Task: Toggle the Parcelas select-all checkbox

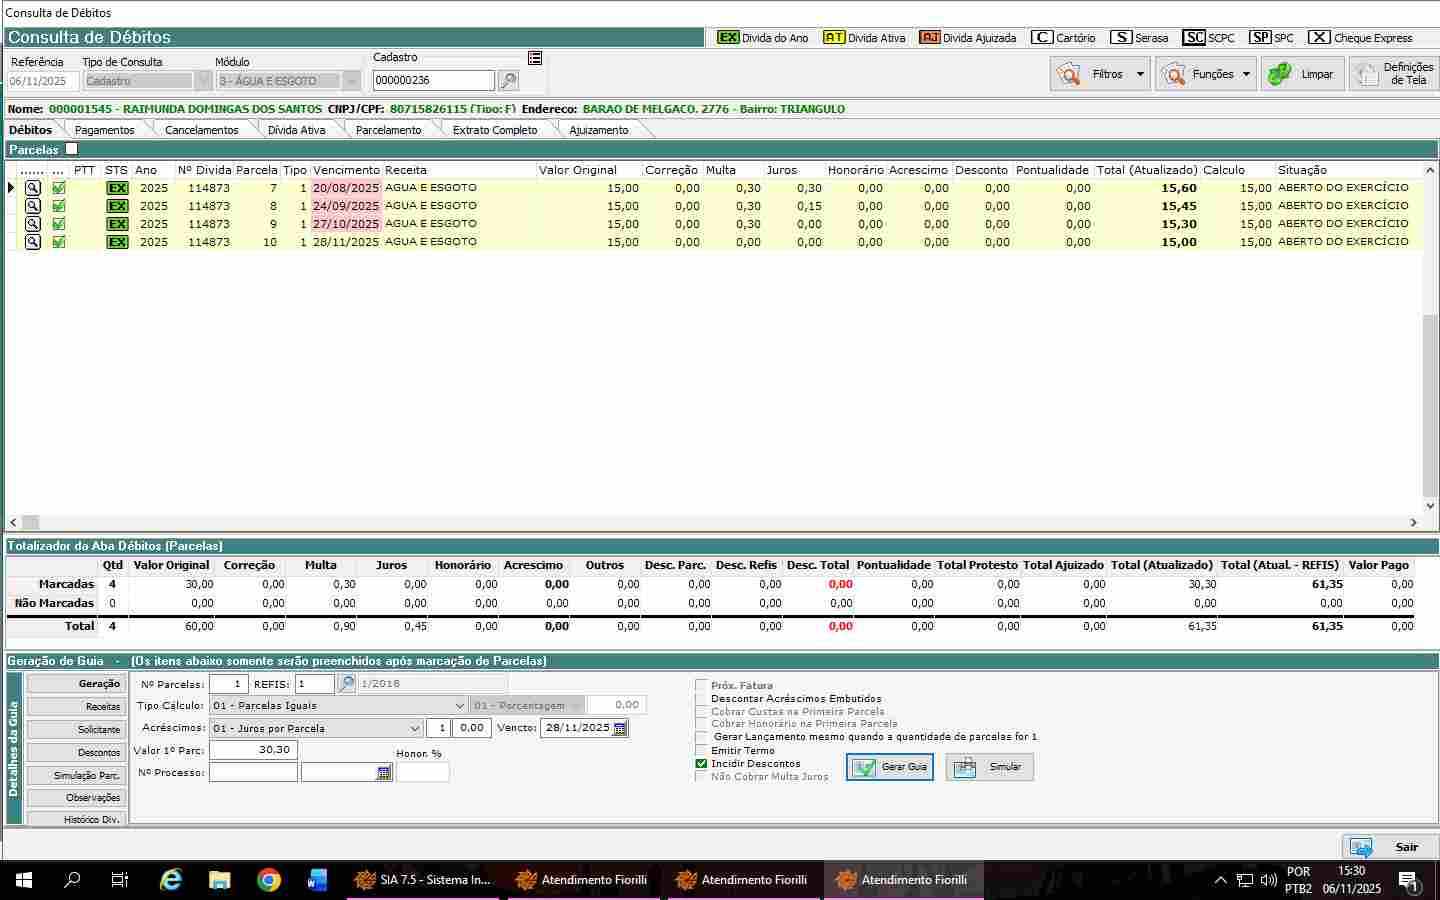Action: tap(71, 149)
